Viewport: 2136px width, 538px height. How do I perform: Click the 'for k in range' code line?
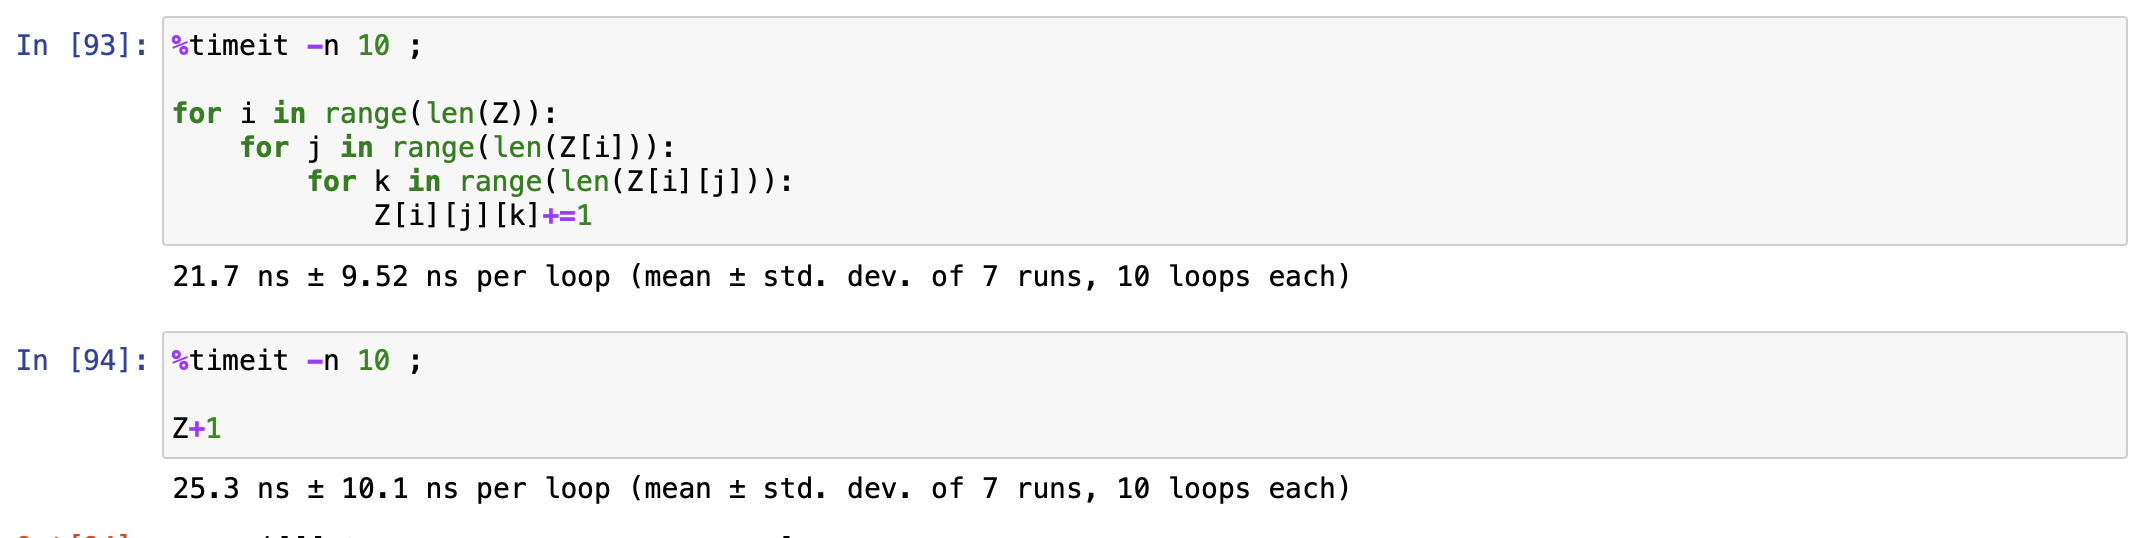550,181
